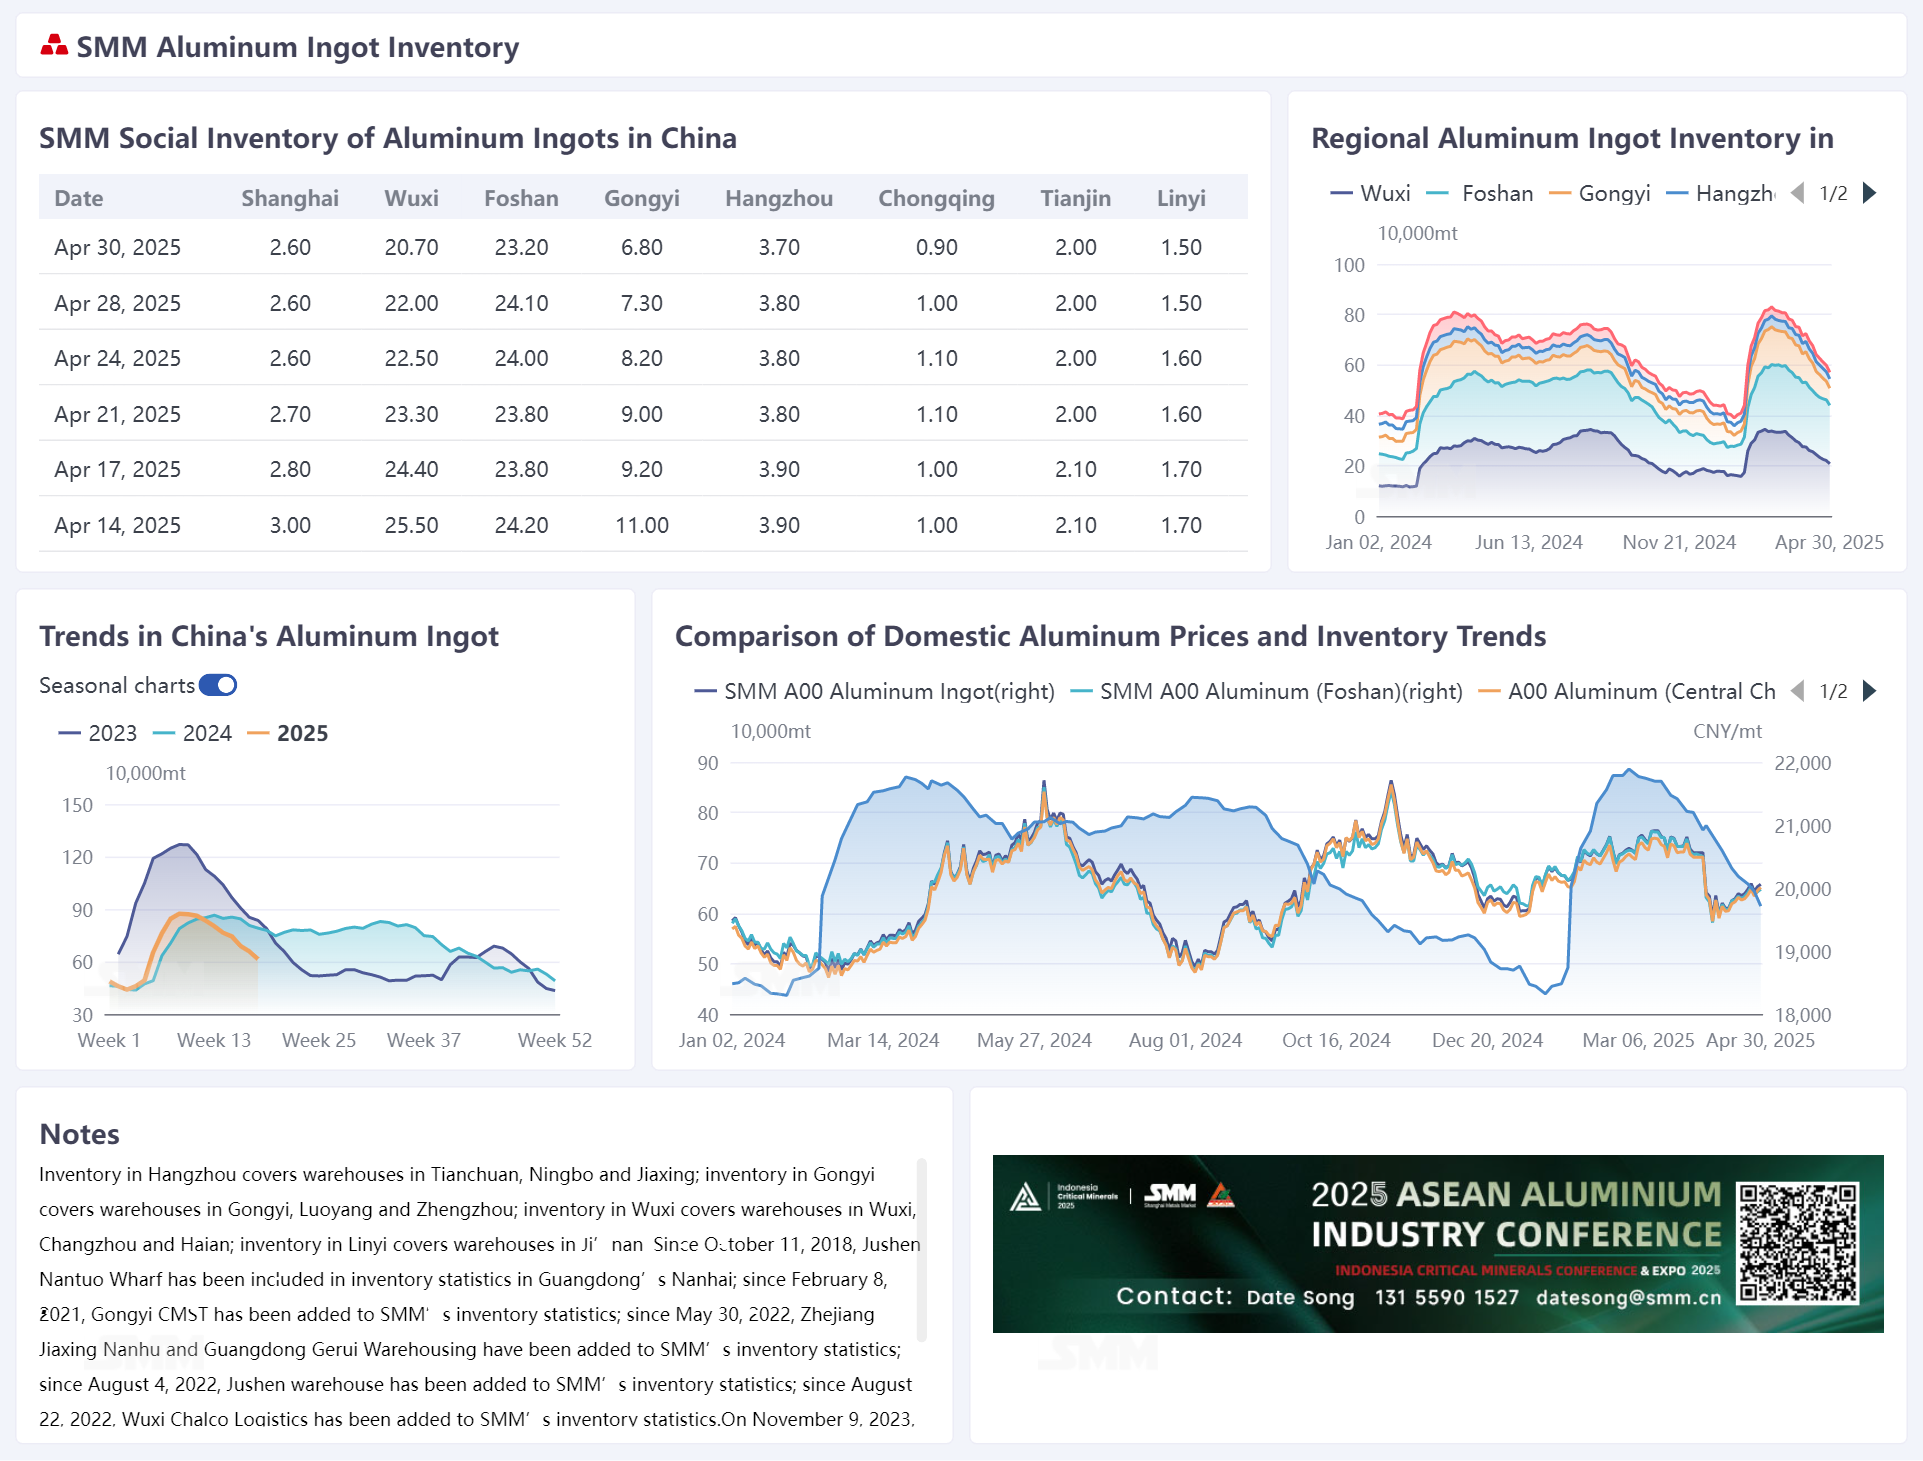Viewport: 1923px width, 1461px height.
Task: Select the Apr 28, 2025 date cell
Action: tap(117, 303)
